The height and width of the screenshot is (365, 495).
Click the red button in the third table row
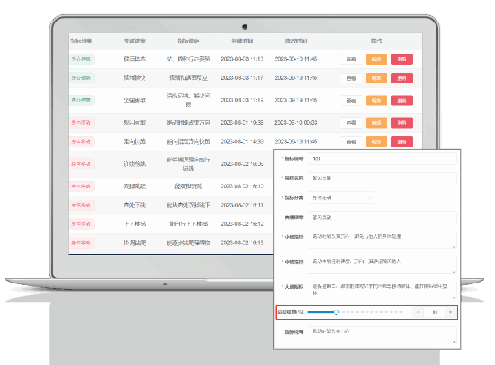pos(402,100)
